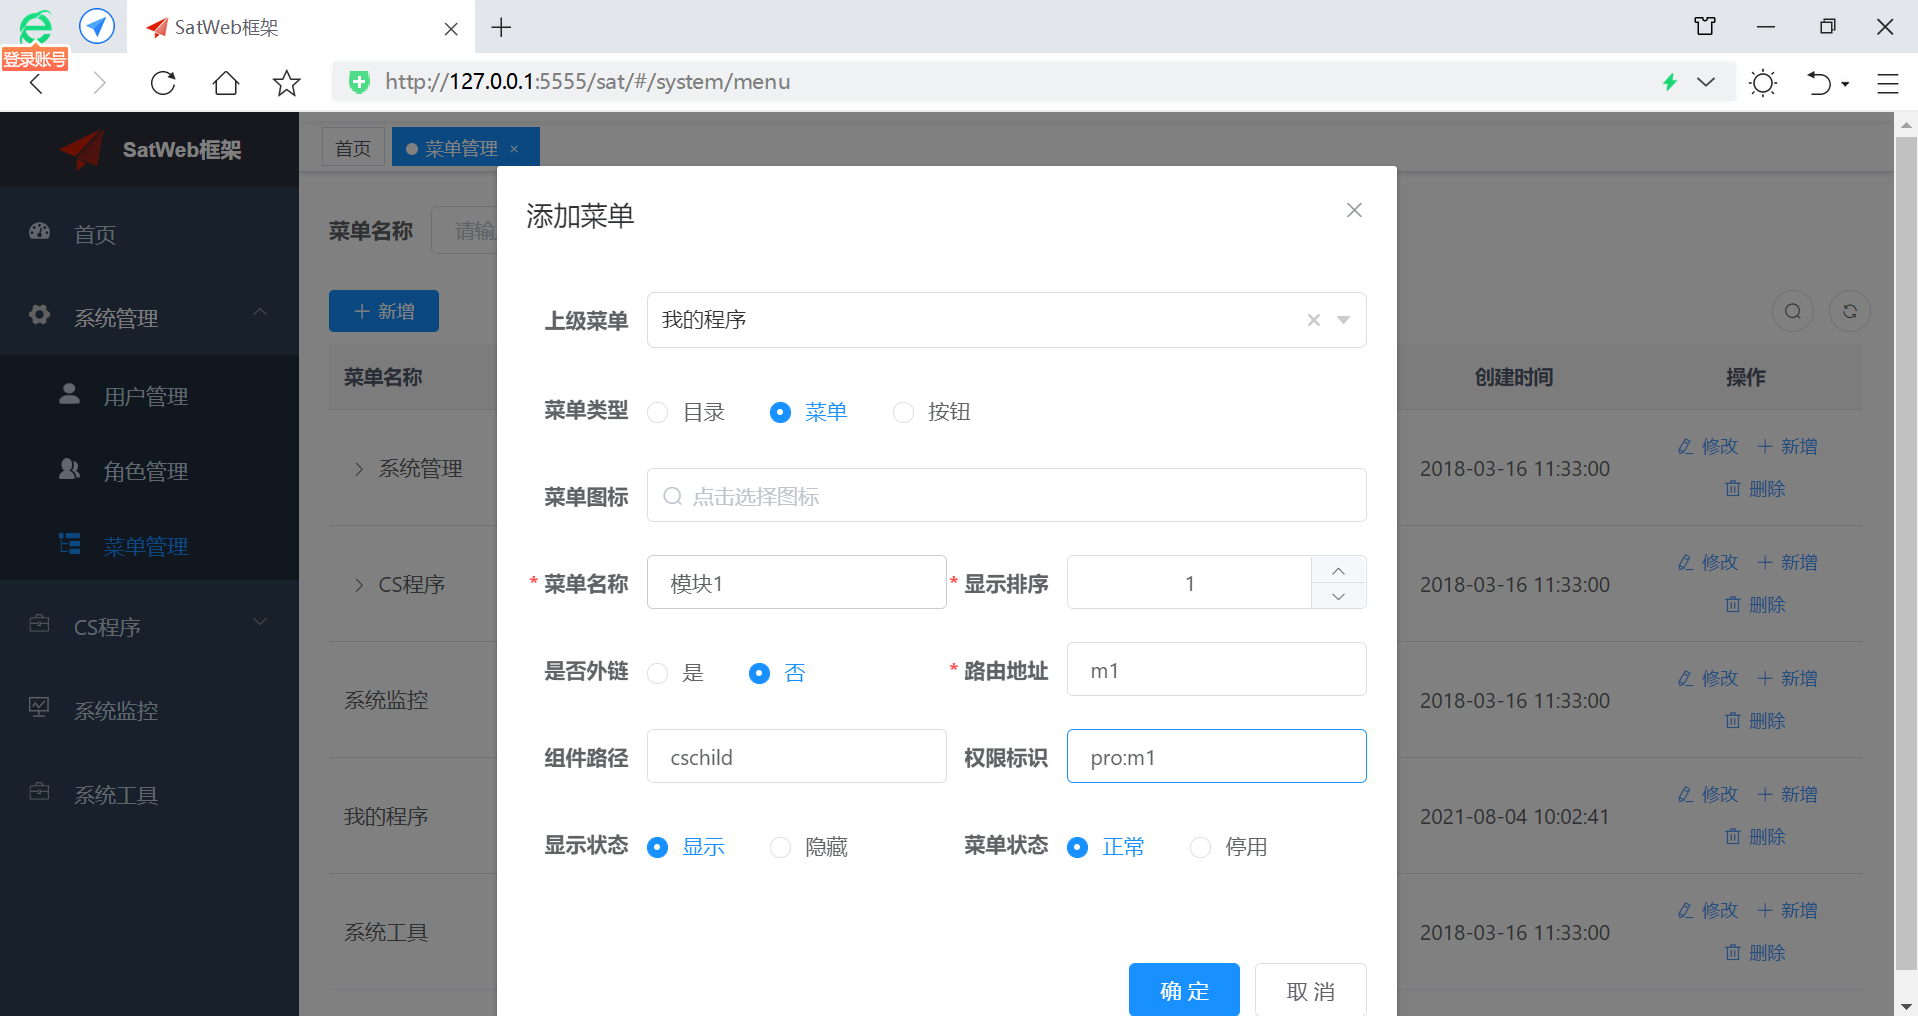The width and height of the screenshot is (1918, 1016).
Task: Click 删除 for the 系统管理 row
Action: point(1755,488)
